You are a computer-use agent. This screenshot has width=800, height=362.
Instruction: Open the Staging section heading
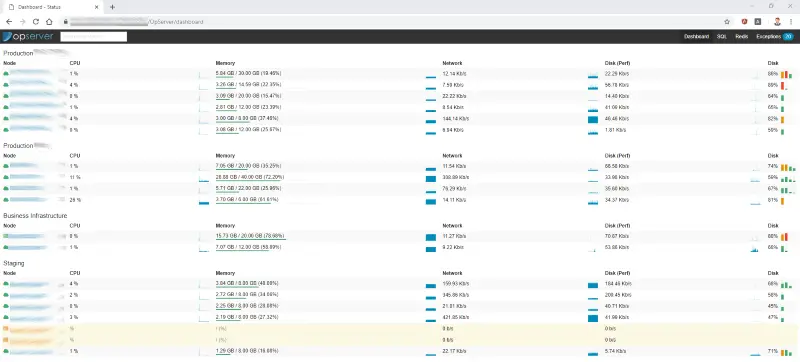pyautogui.click(x=14, y=263)
